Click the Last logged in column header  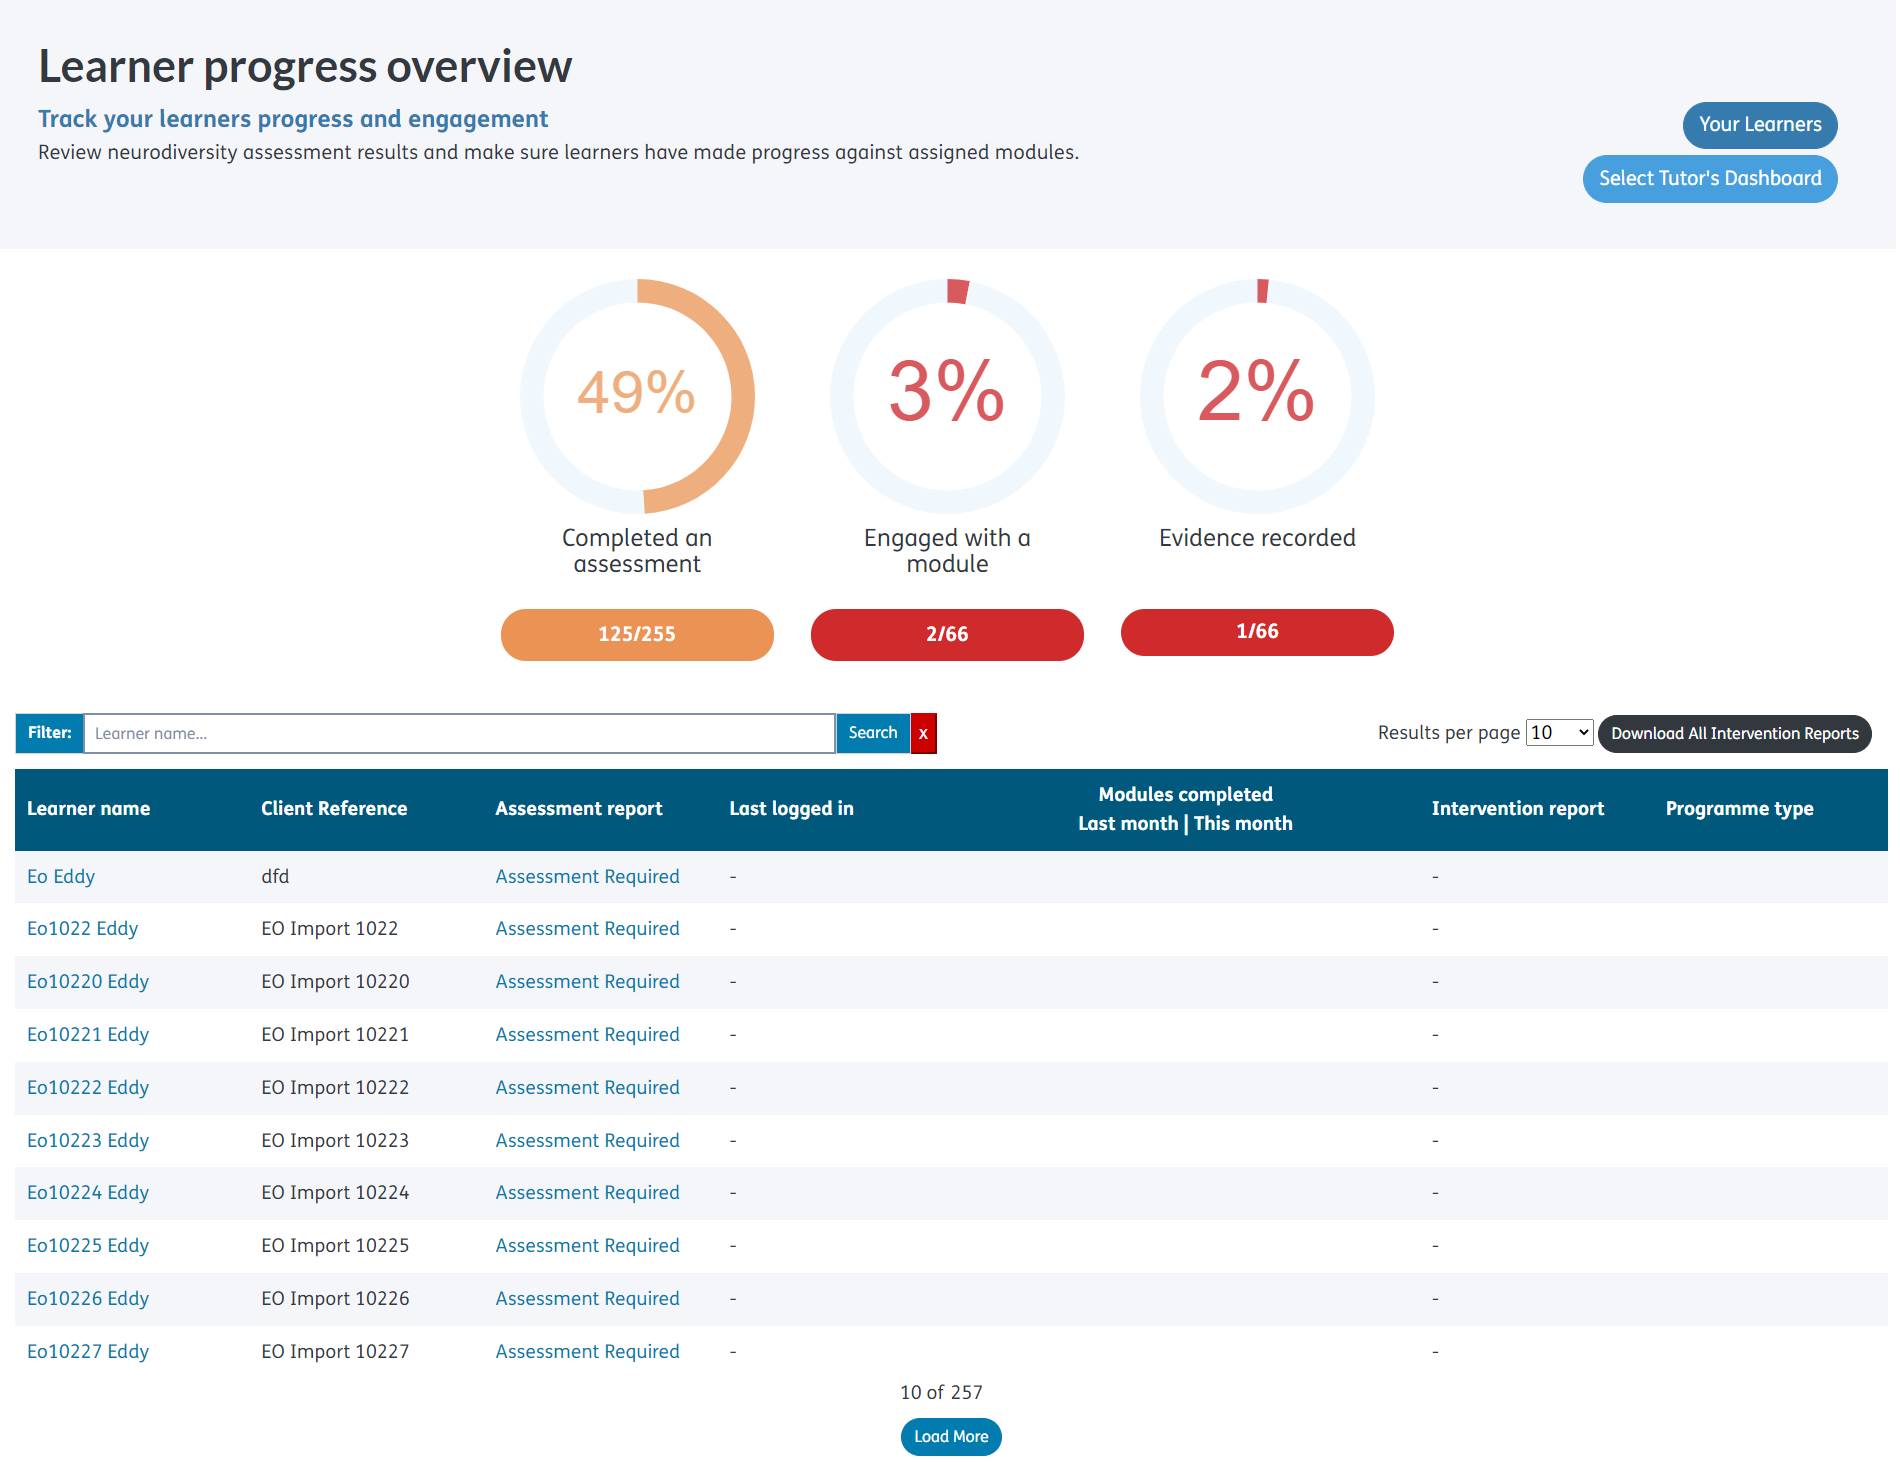point(791,809)
